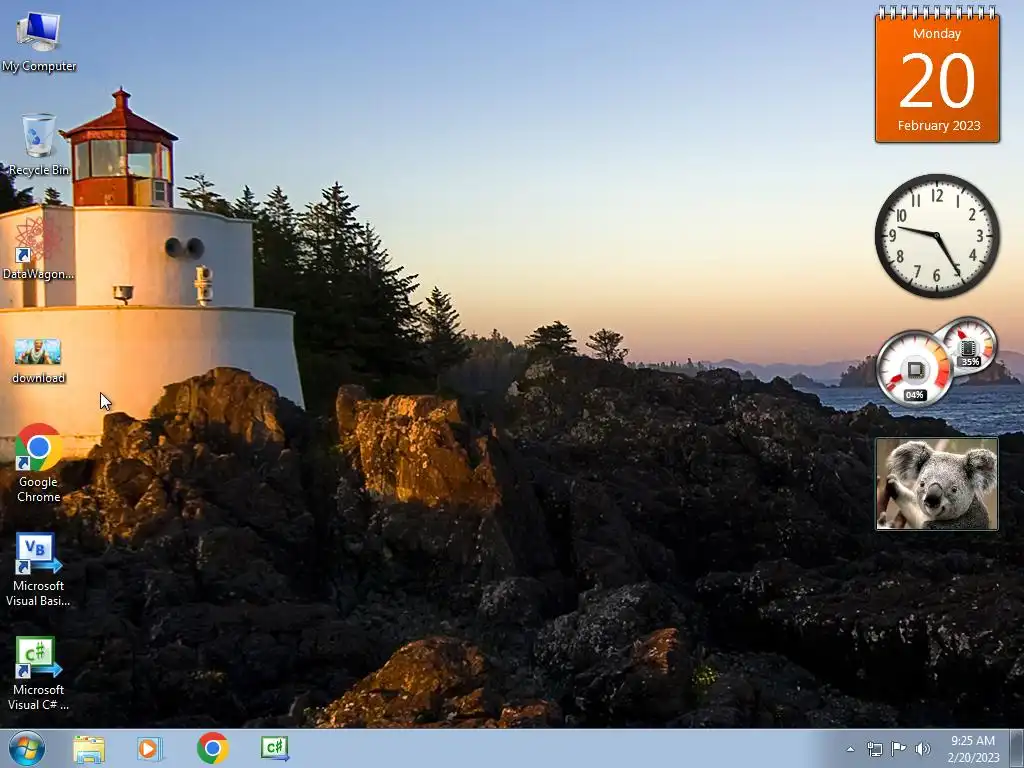This screenshot has height=768, width=1024.
Task: Click the memory meter dial showing 35%
Action: pos(969,344)
